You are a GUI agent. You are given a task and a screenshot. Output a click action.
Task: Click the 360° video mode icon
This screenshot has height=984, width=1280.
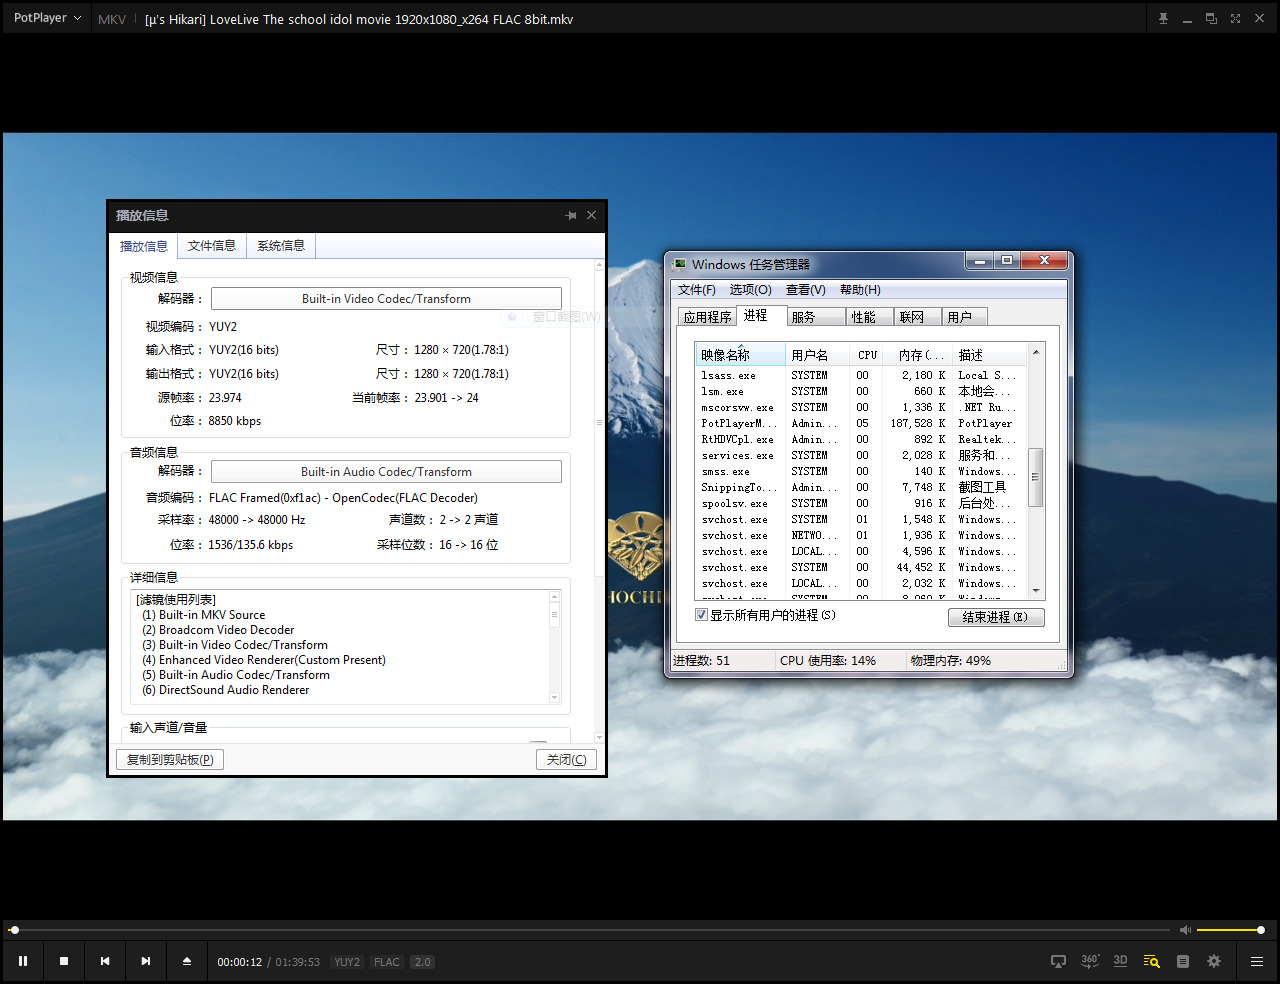pos(1090,961)
